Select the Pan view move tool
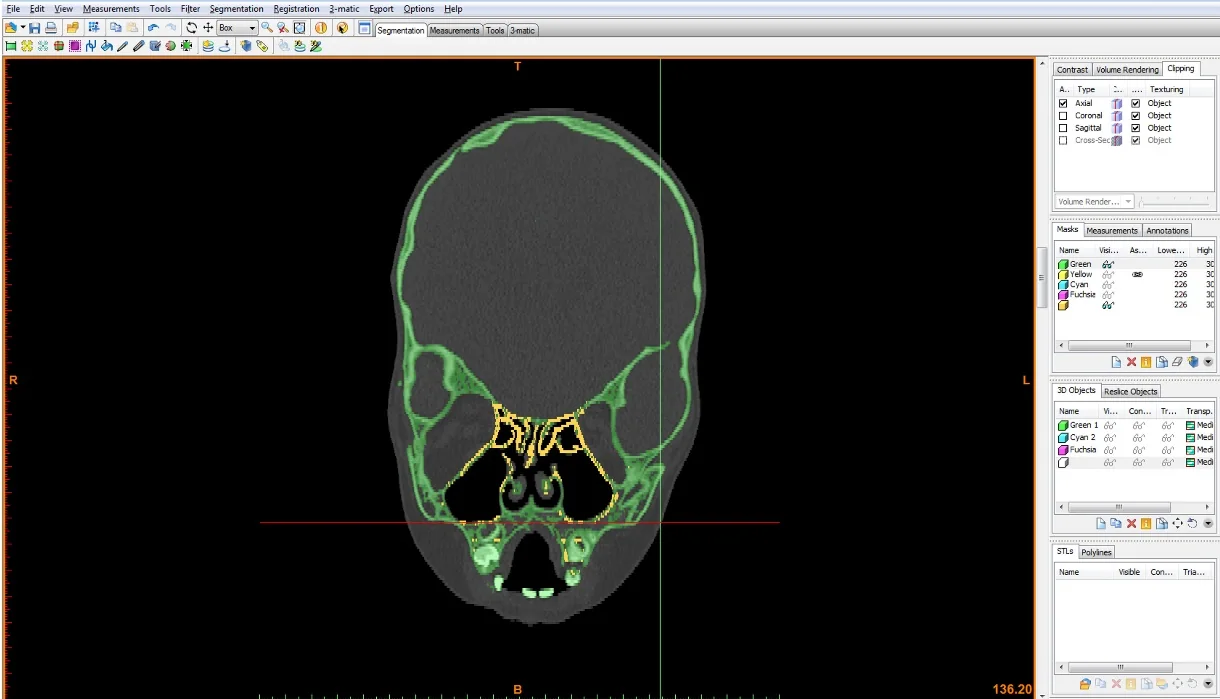This screenshot has height=699, width=1220. [208, 28]
